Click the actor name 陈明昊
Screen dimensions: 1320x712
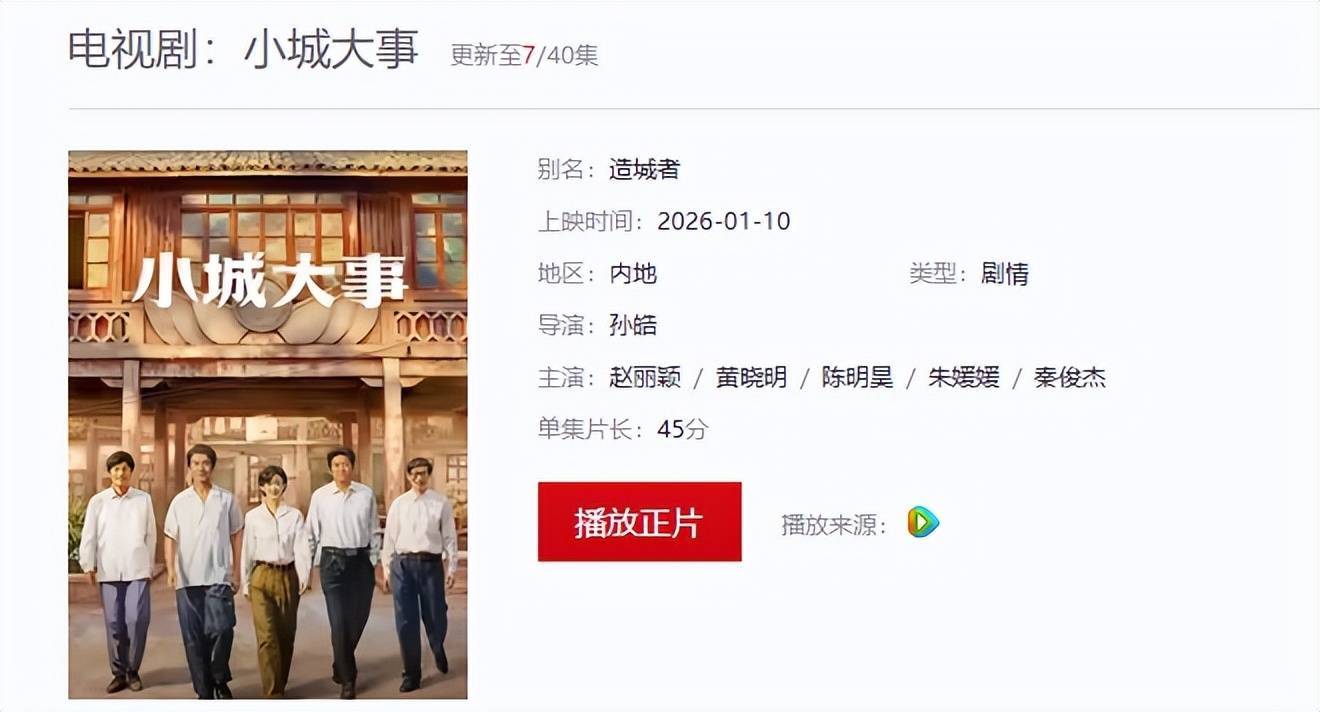click(858, 378)
